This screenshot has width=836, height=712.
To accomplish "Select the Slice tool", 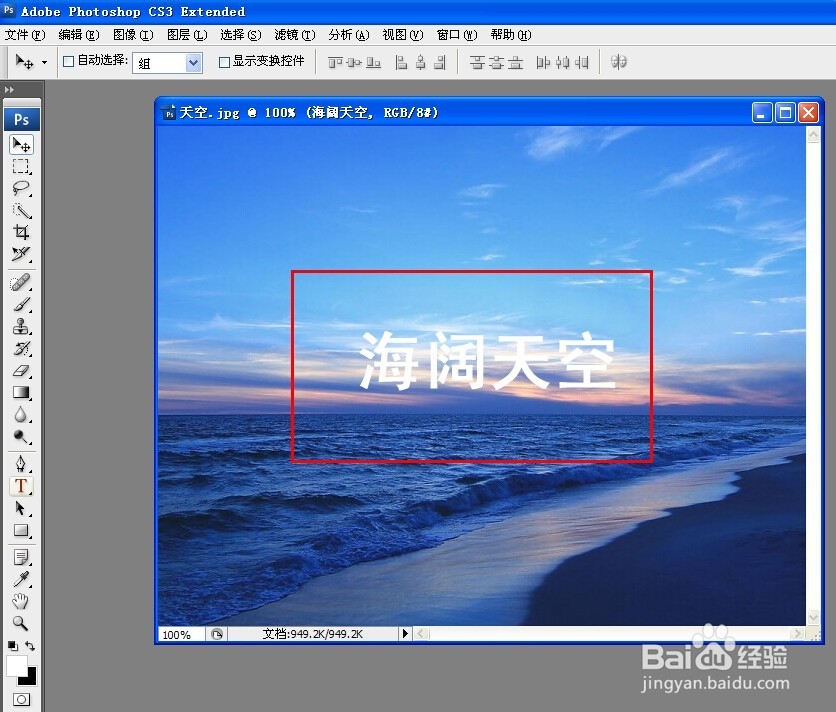I will (21, 254).
